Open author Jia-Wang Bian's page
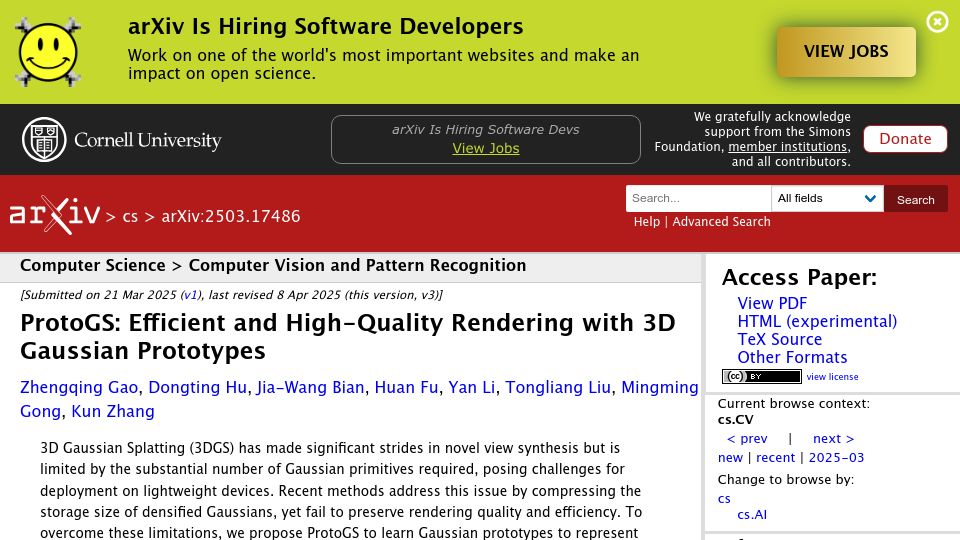960x540 pixels. pyautogui.click(x=310, y=387)
